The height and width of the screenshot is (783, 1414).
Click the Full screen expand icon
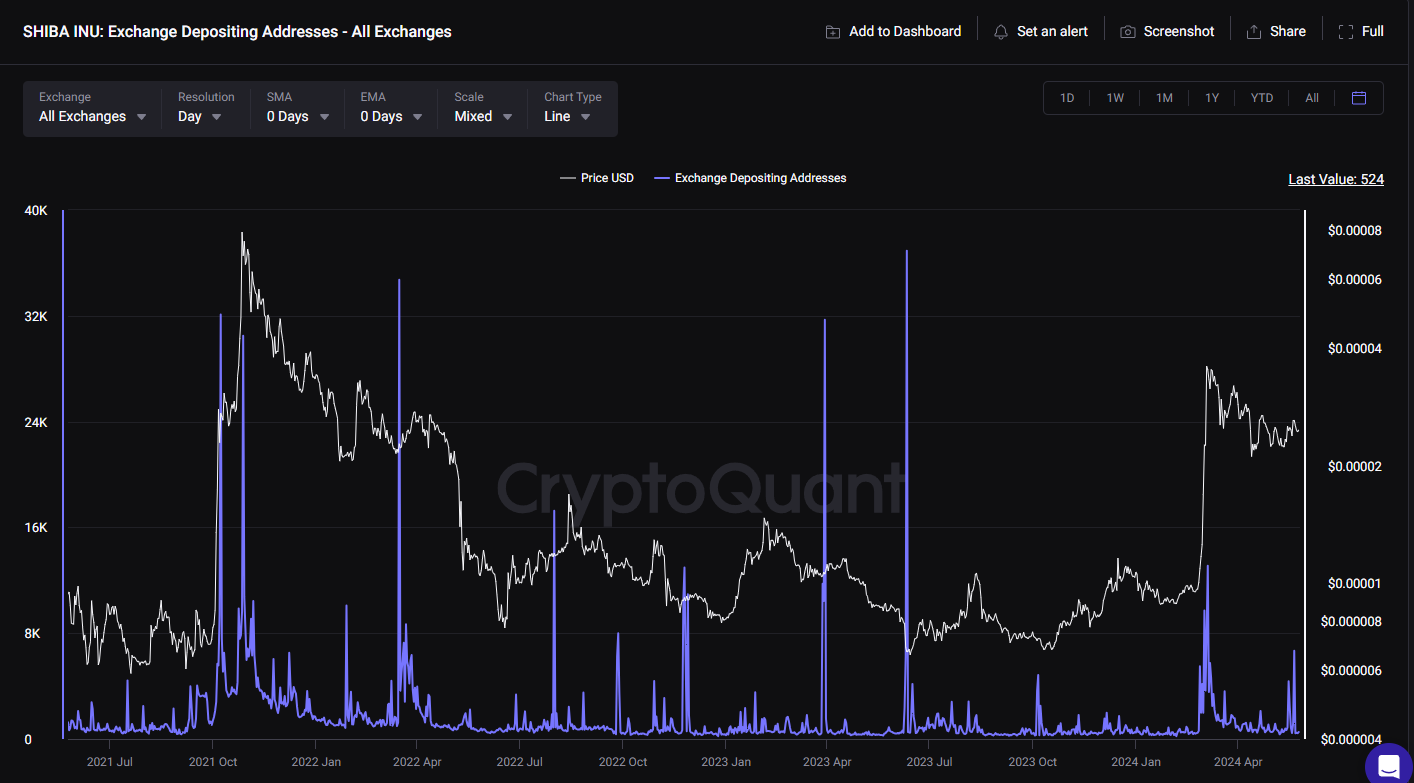(1346, 32)
